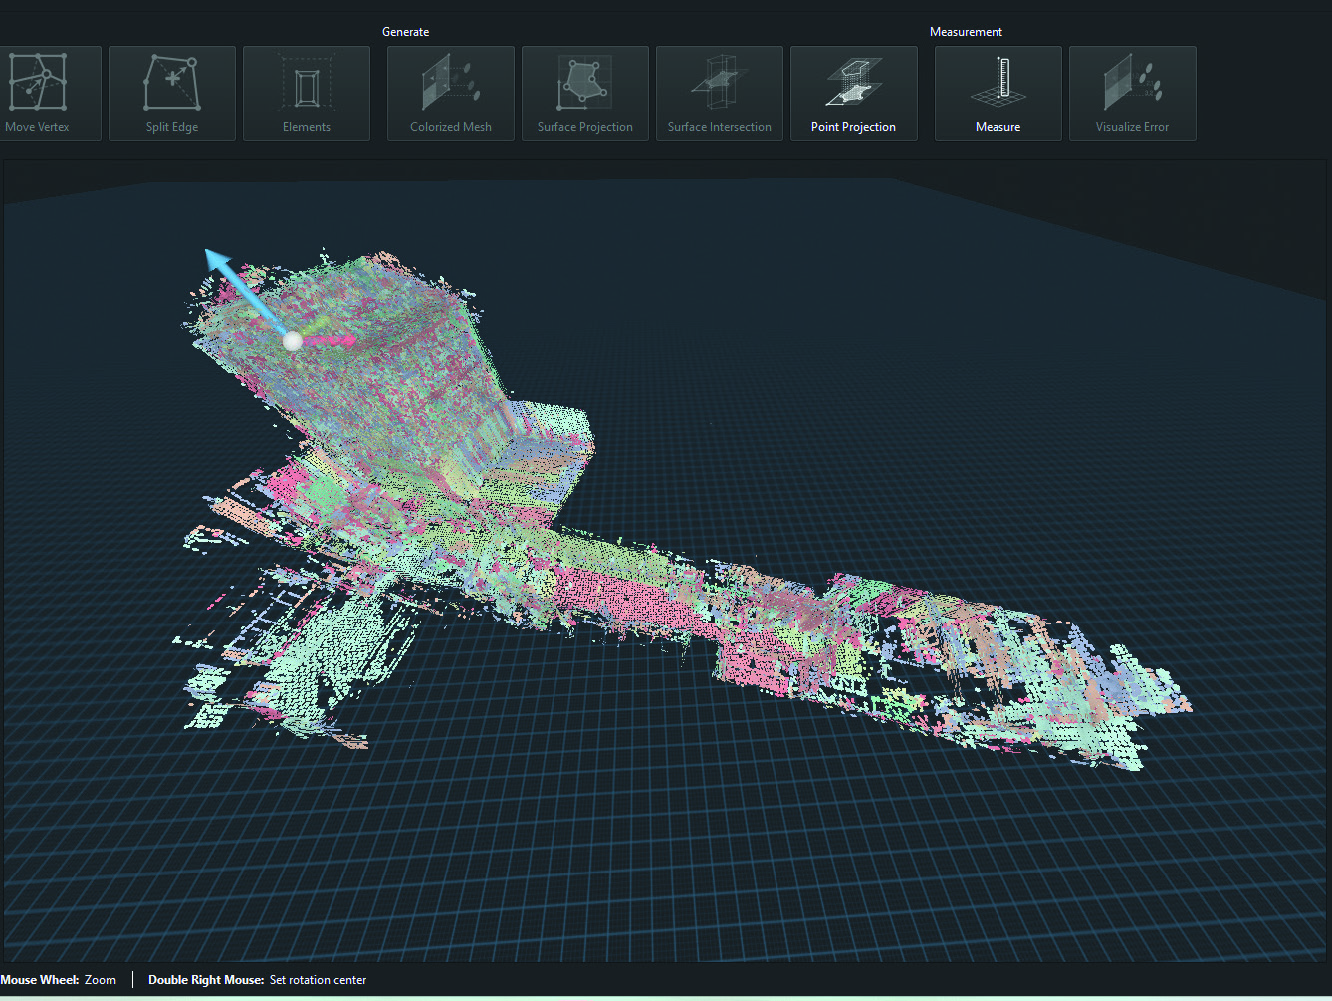Screen dimensions: 1332x1001
Task: Enable the Point Projection tool
Action: tap(853, 93)
